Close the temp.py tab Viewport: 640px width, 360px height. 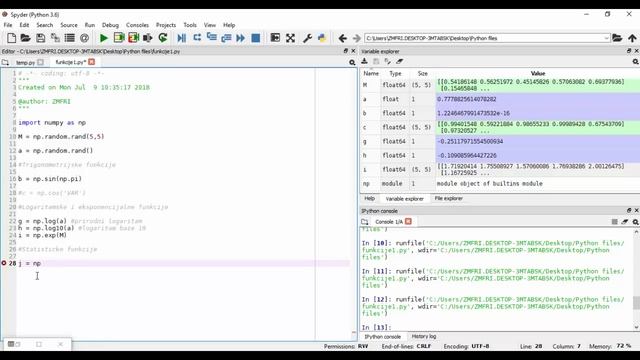click(x=40, y=62)
